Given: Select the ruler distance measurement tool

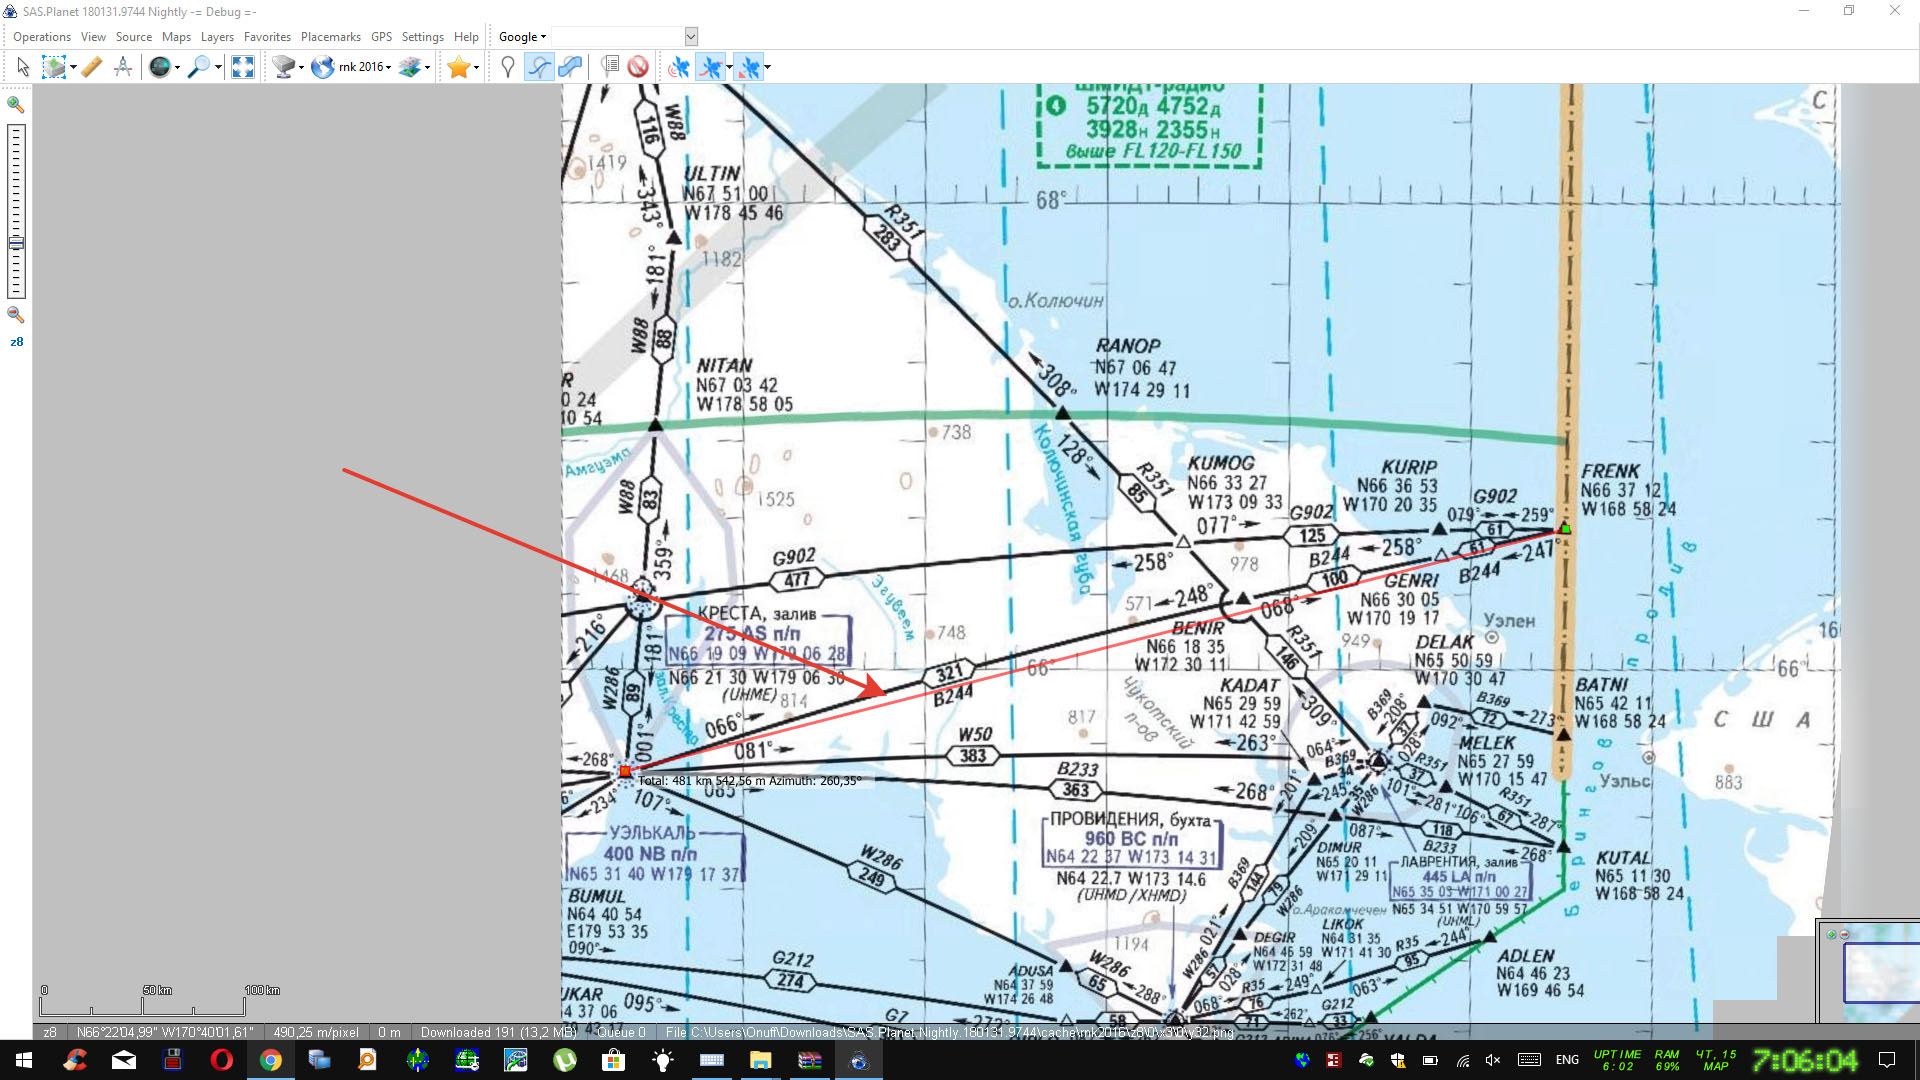Looking at the screenshot, I should click(92, 67).
